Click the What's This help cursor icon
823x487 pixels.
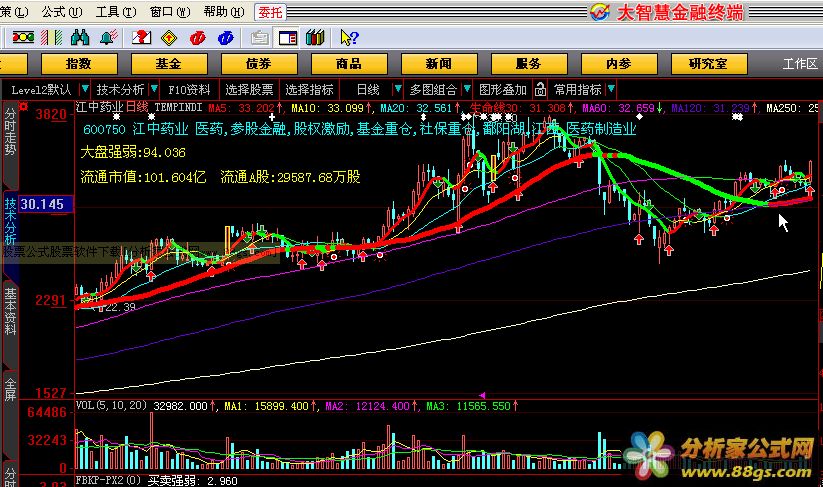pyautogui.click(x=349, y=38)
